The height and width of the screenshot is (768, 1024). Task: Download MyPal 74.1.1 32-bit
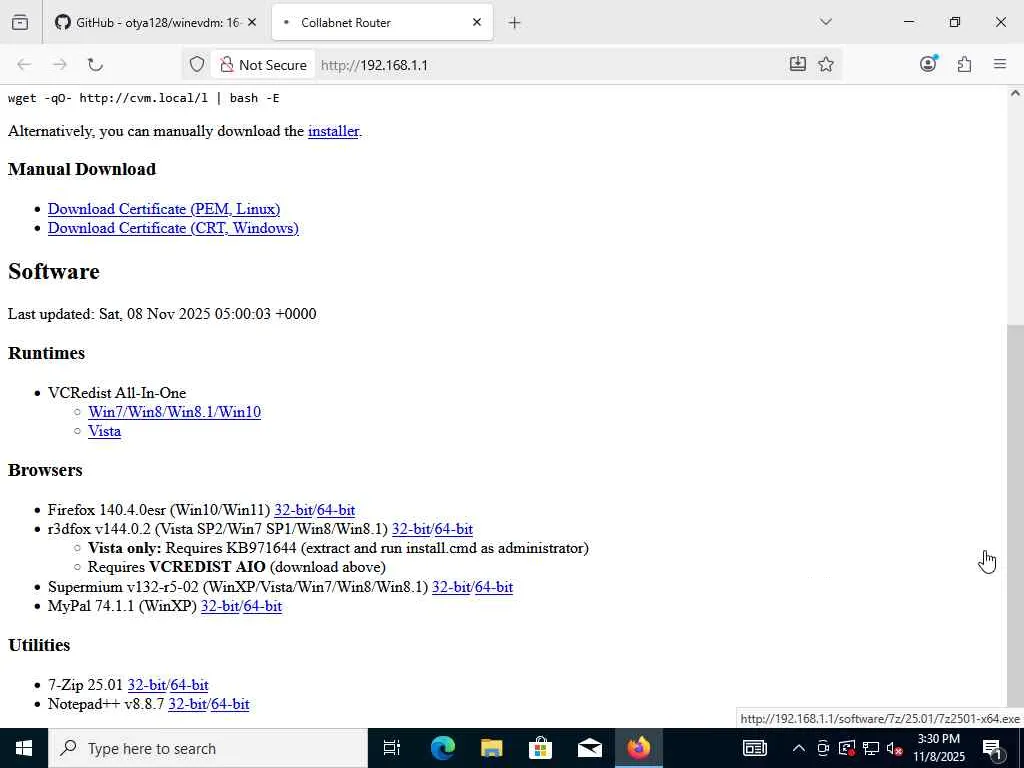pos(220,606)
